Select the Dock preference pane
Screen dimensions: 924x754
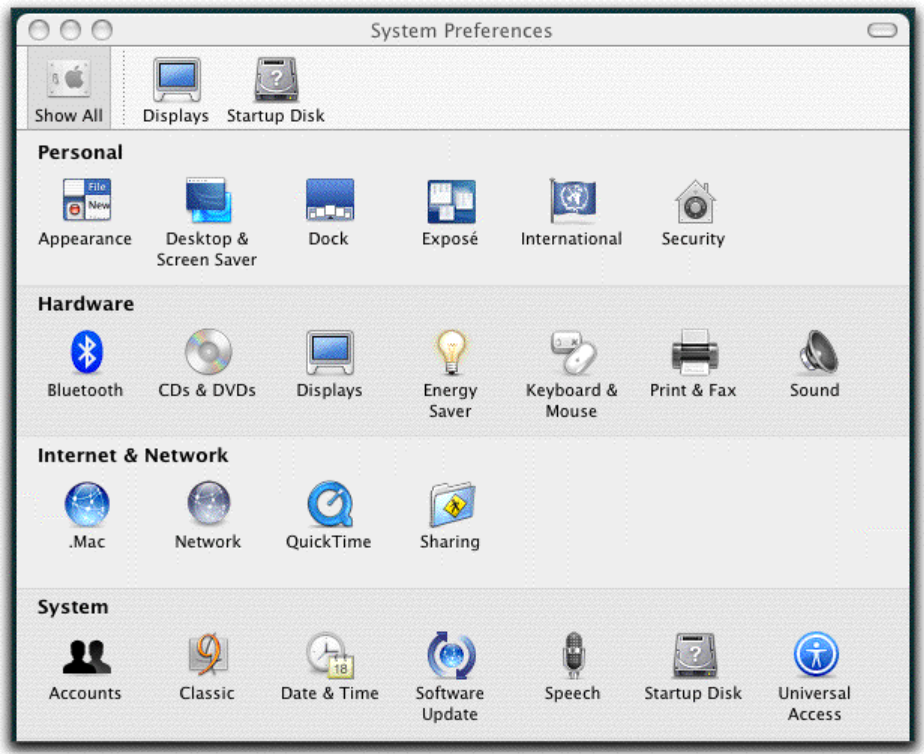(x=328, y=205)
